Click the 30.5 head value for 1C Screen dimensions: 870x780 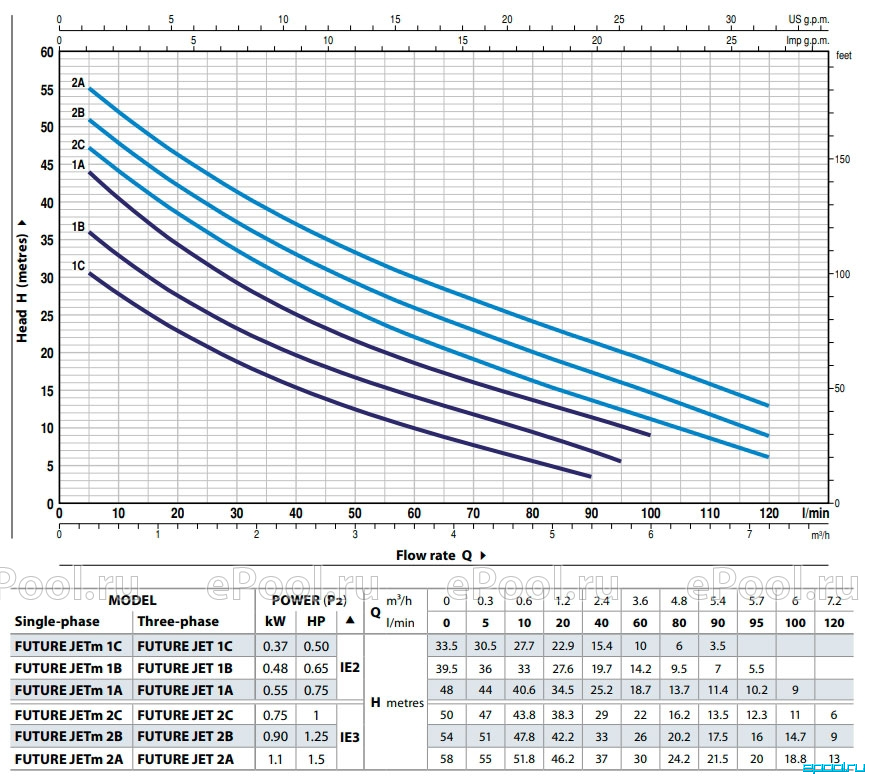(485, 646)
